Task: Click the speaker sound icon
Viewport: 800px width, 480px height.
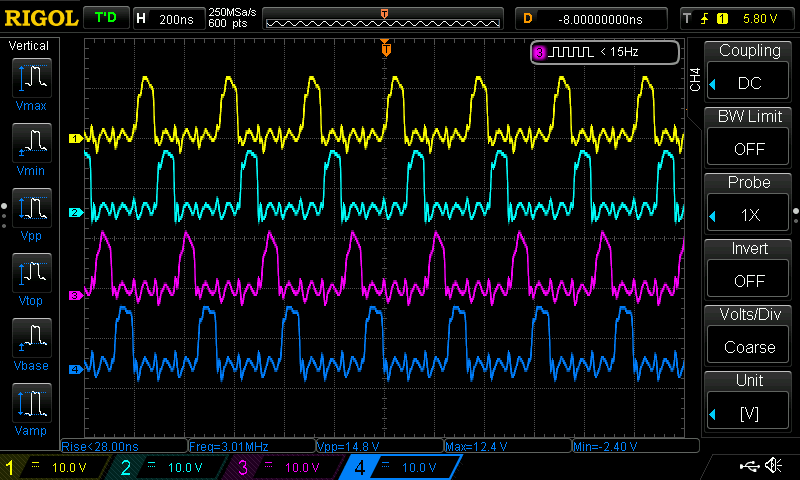Action: tap(772, 465)
